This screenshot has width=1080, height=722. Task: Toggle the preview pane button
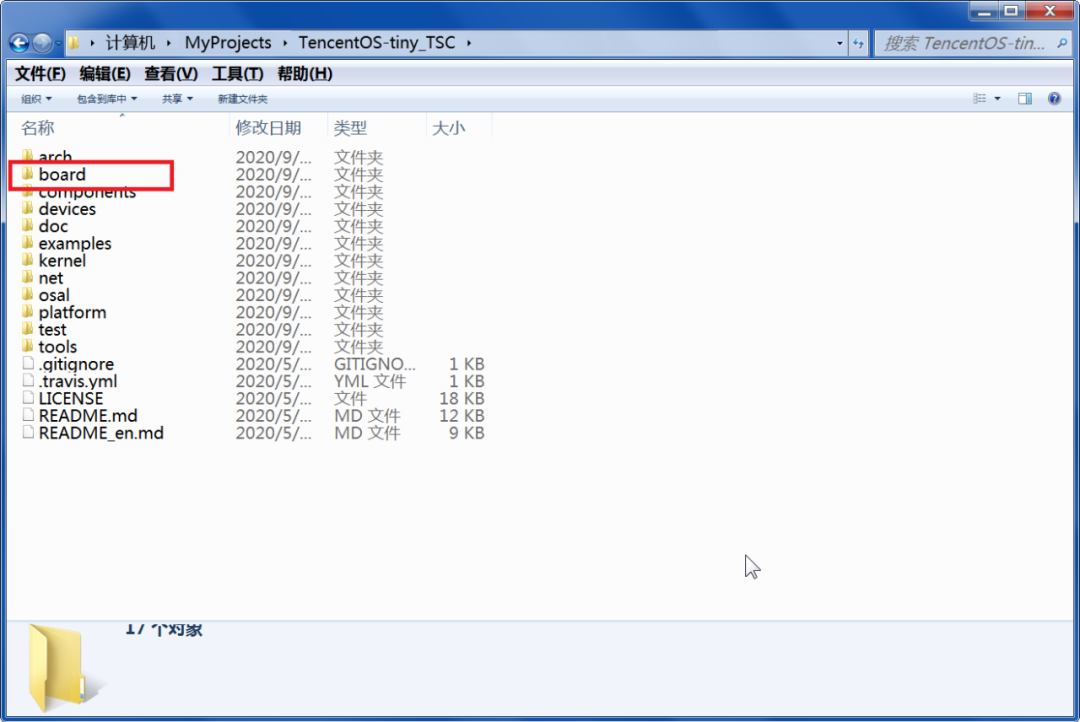click(x=1025, y=99)
